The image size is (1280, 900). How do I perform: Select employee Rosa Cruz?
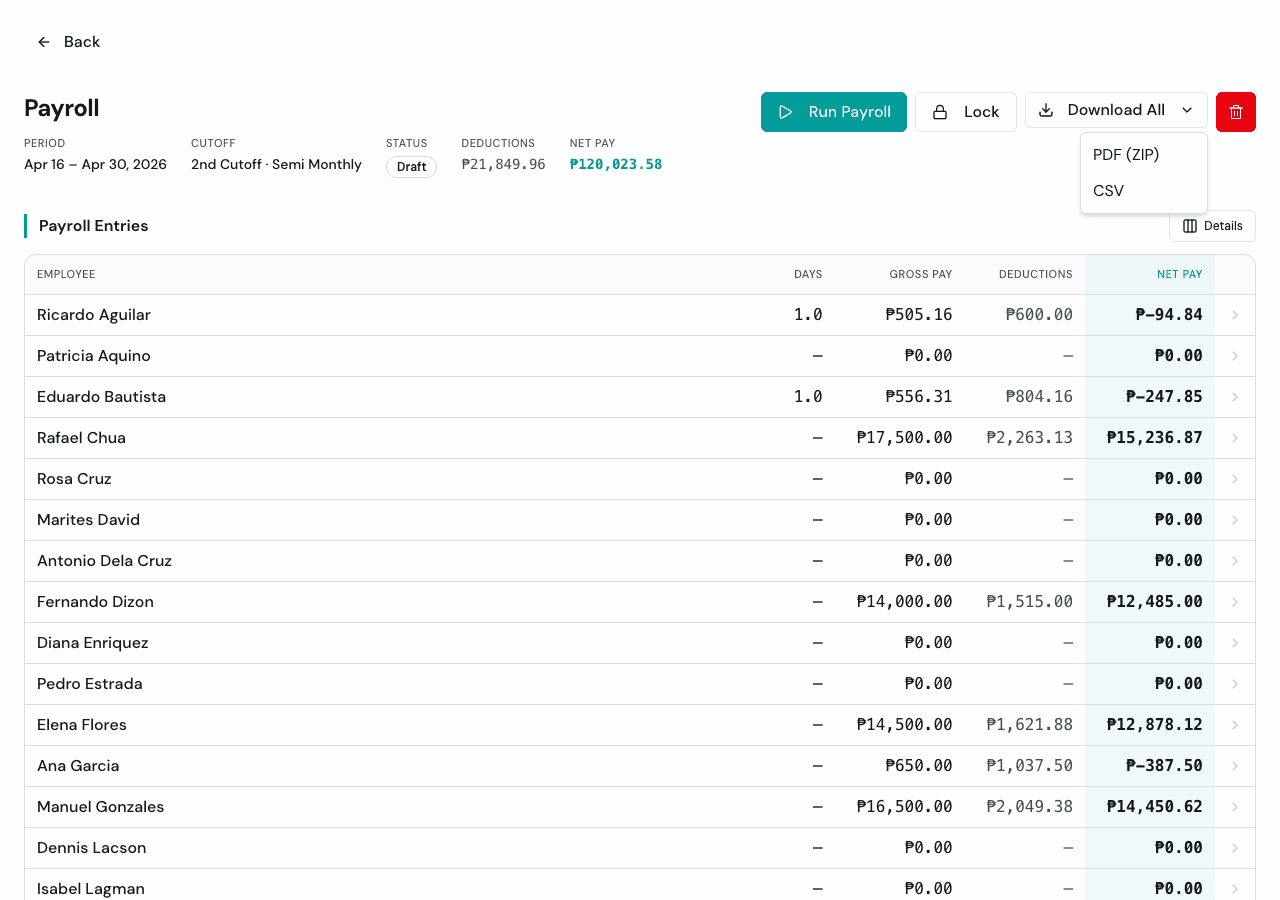pos(74,479)
